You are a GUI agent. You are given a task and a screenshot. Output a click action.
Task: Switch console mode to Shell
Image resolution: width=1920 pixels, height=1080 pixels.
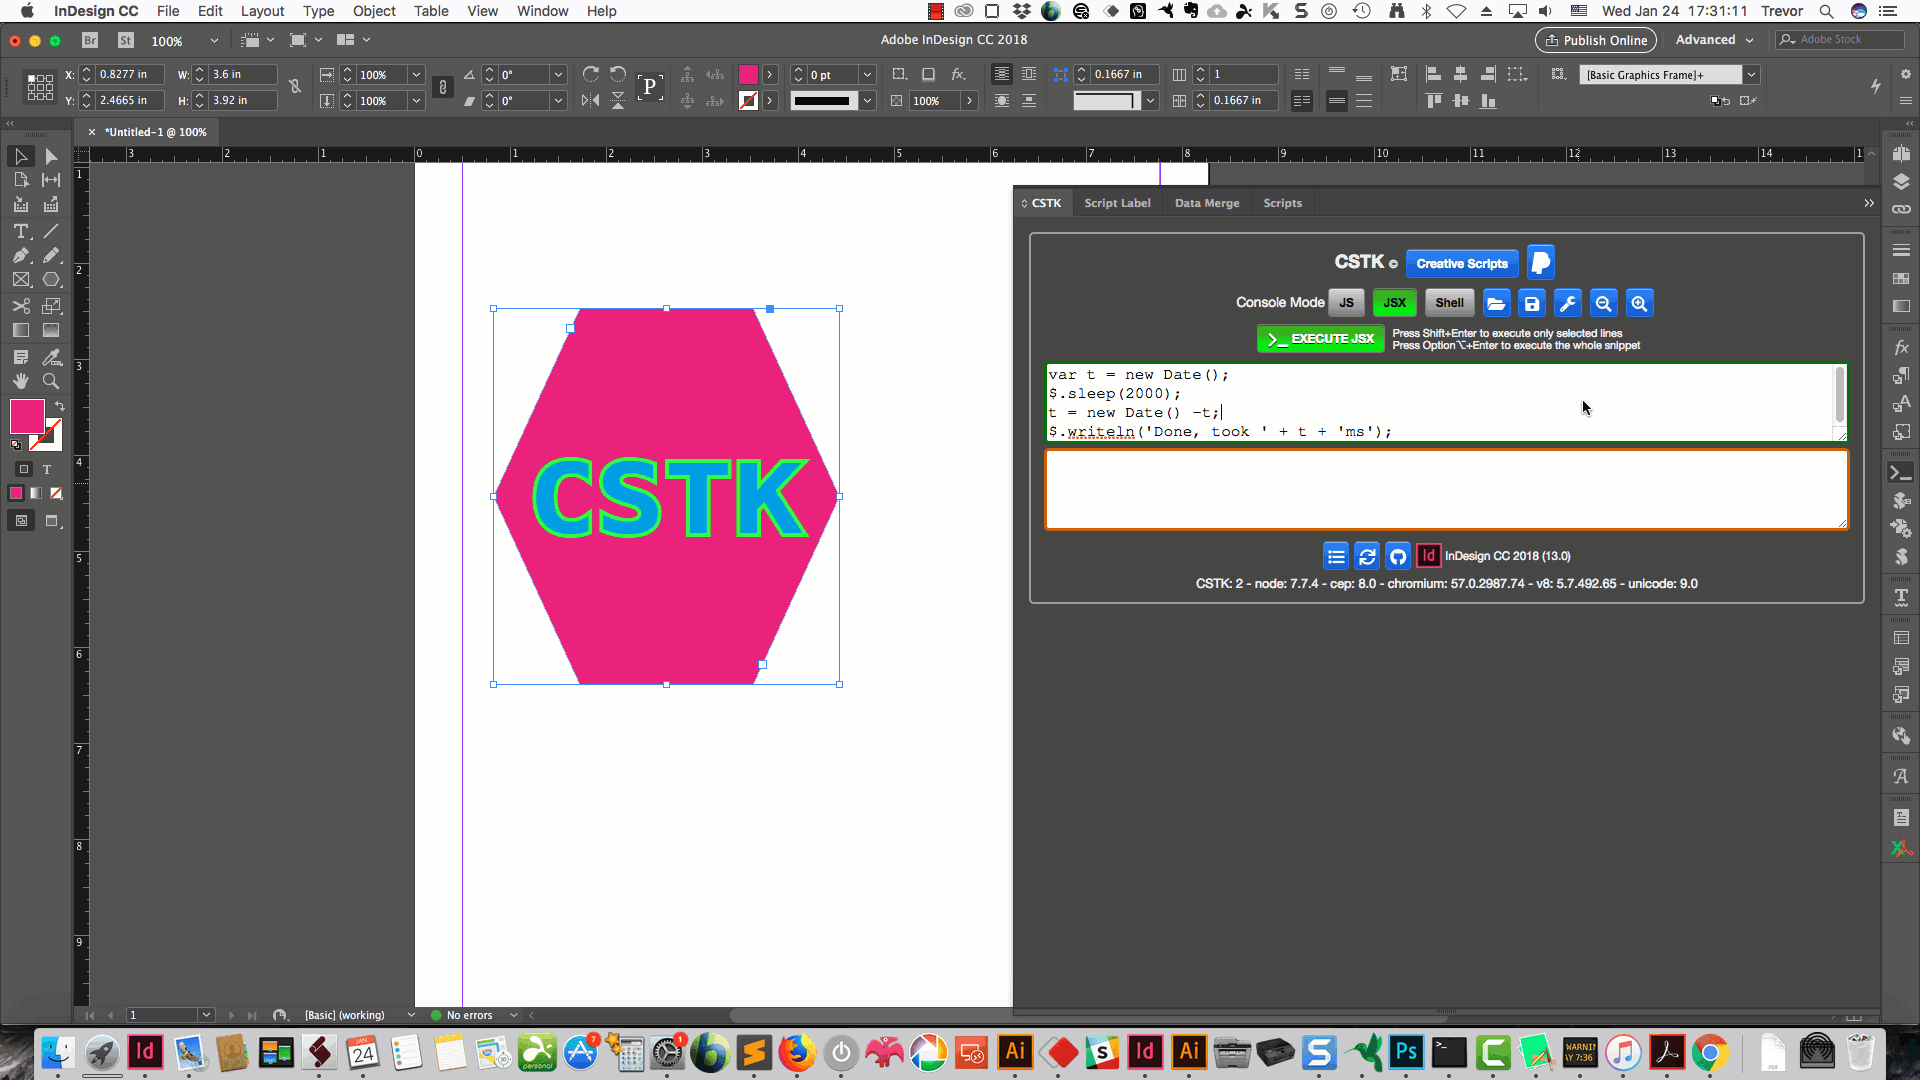point(1449,303)
